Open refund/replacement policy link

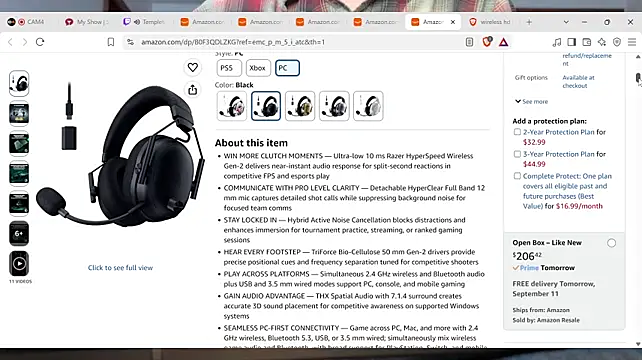pos(587,59)
